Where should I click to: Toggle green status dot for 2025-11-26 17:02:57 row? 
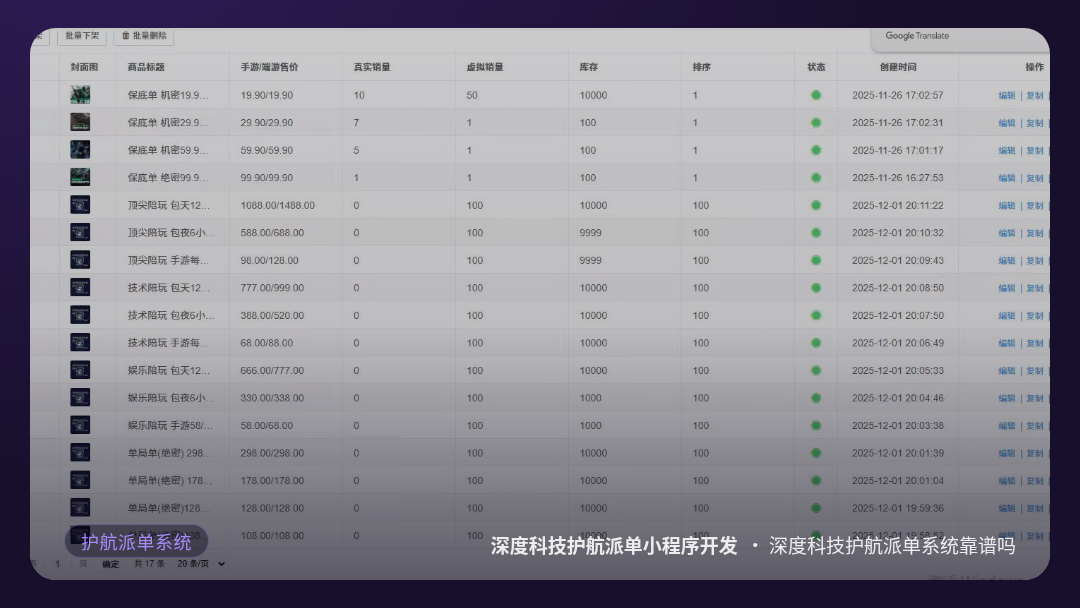pyautogui.click(x=816, y=95)
